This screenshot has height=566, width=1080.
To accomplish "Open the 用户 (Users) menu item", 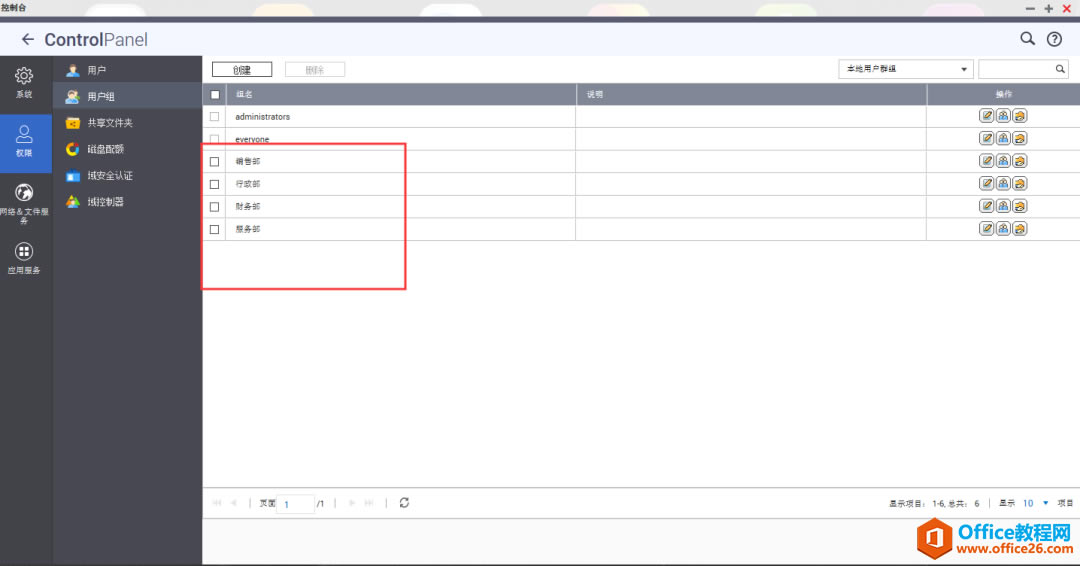I will [127, 70].
